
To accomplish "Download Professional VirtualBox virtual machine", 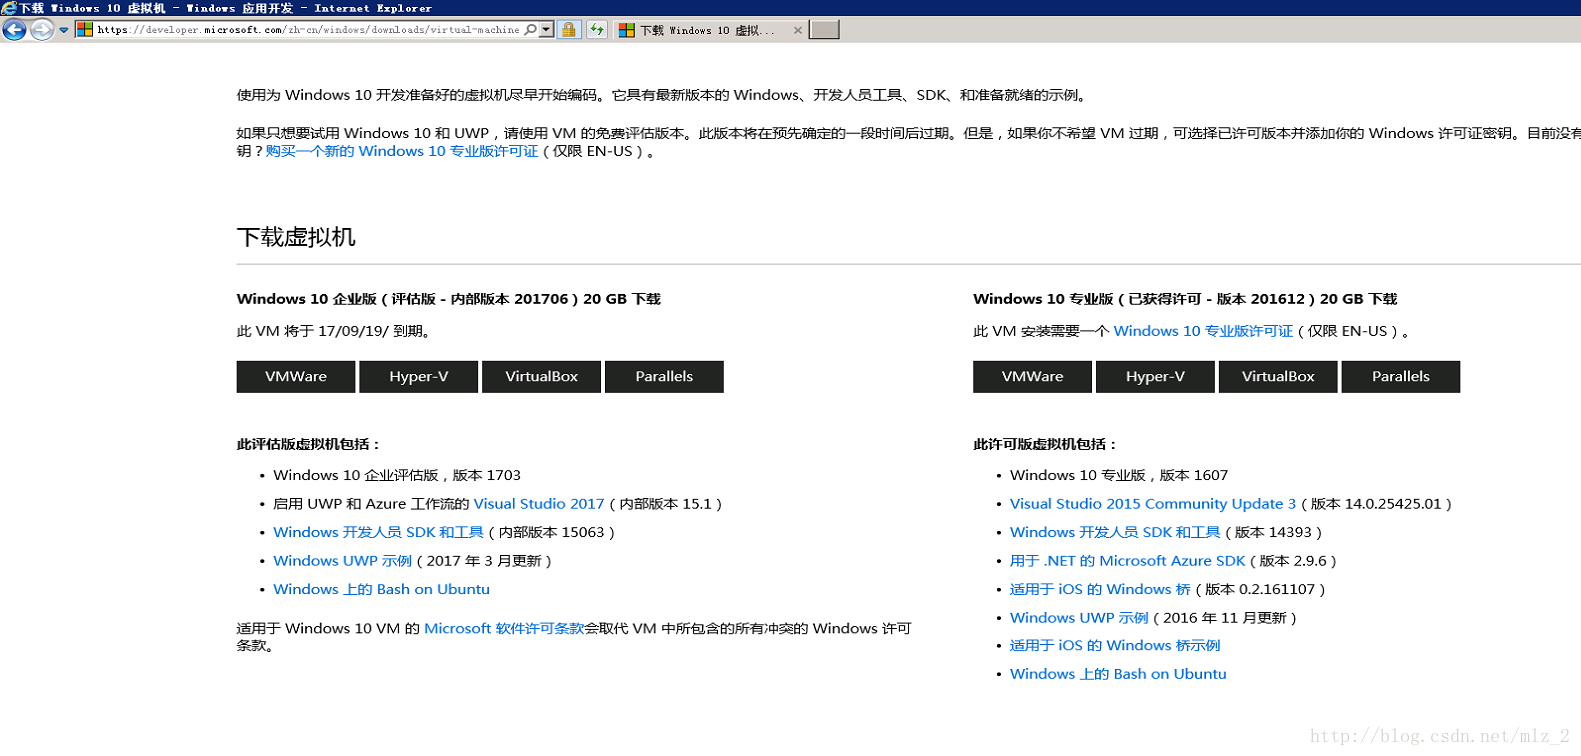I will [x=1278, y=377].
